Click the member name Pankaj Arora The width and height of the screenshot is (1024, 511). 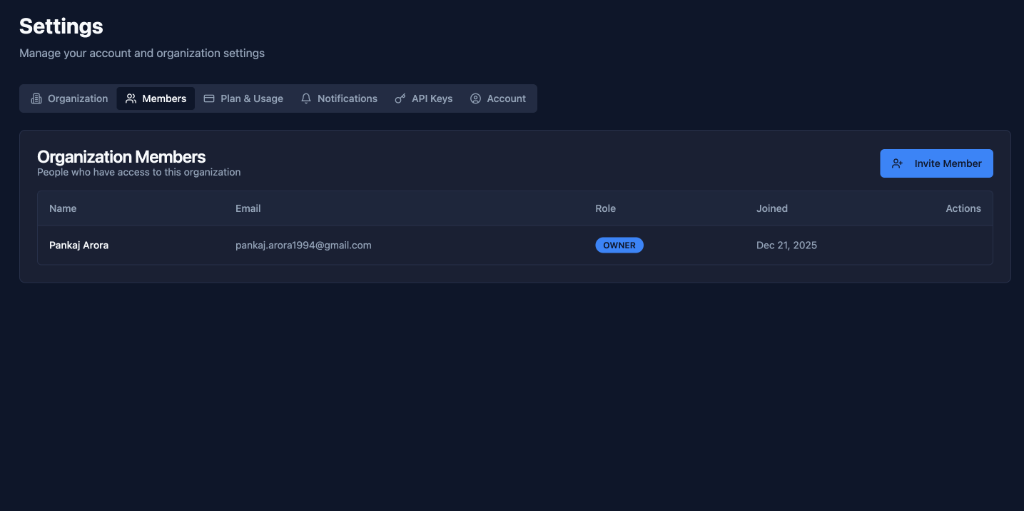tap(79, 245)
